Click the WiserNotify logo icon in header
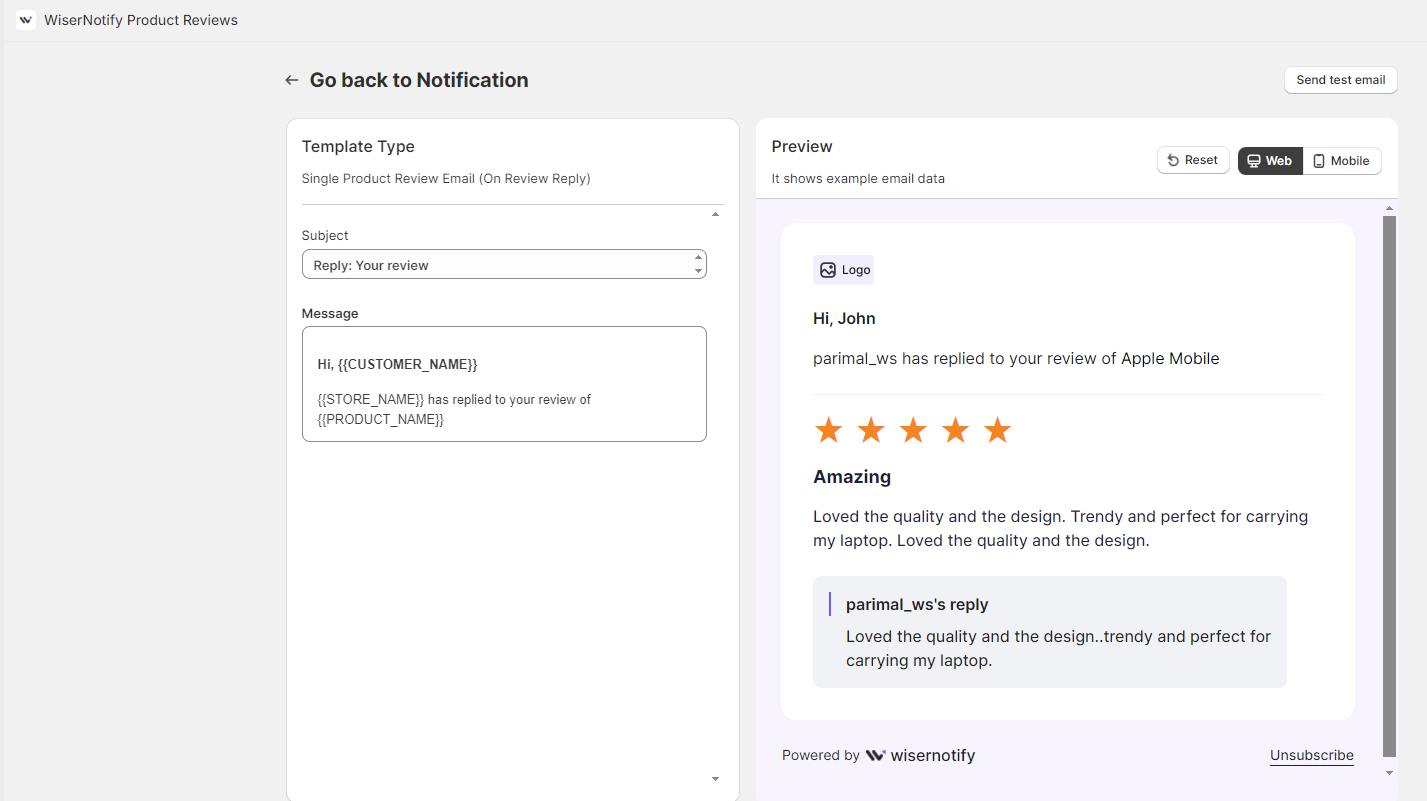Viewport: 1427px width, 801px height. 26,20
